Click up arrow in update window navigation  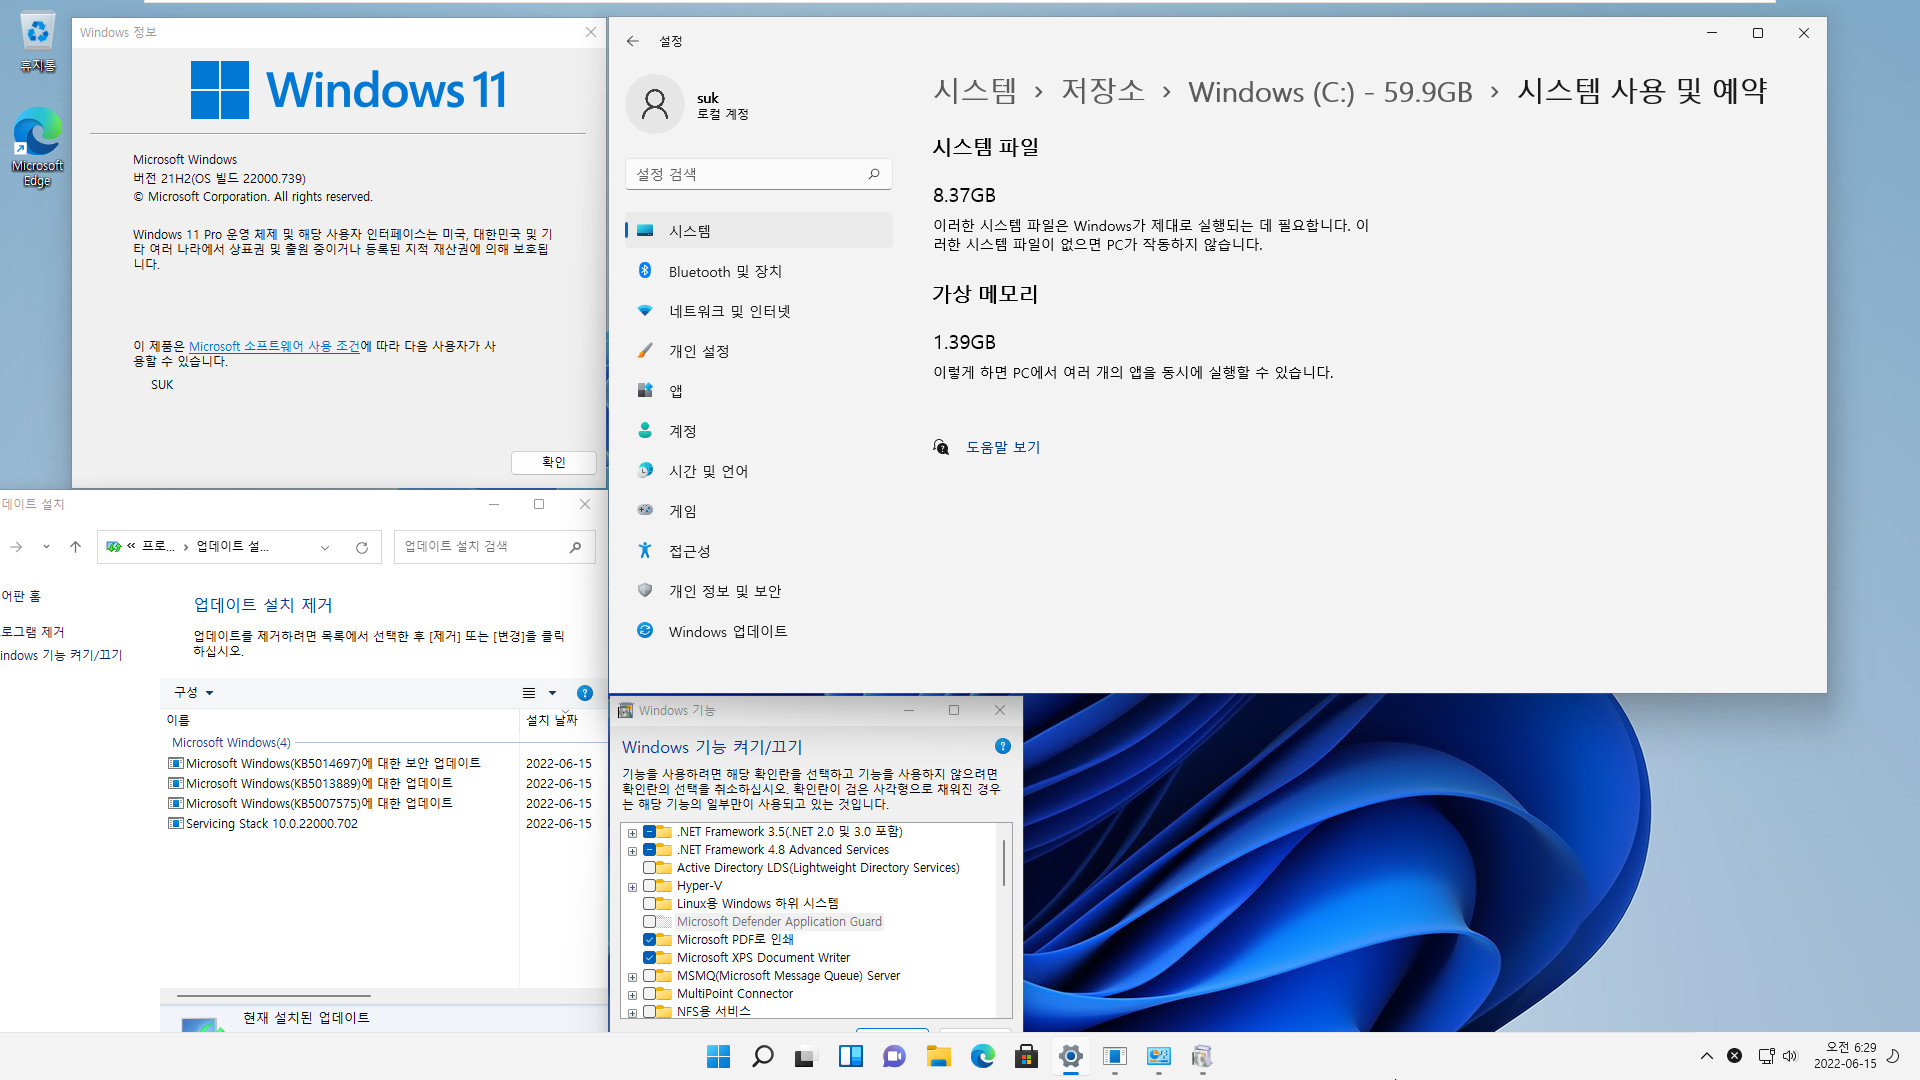[x=75, y=547]
